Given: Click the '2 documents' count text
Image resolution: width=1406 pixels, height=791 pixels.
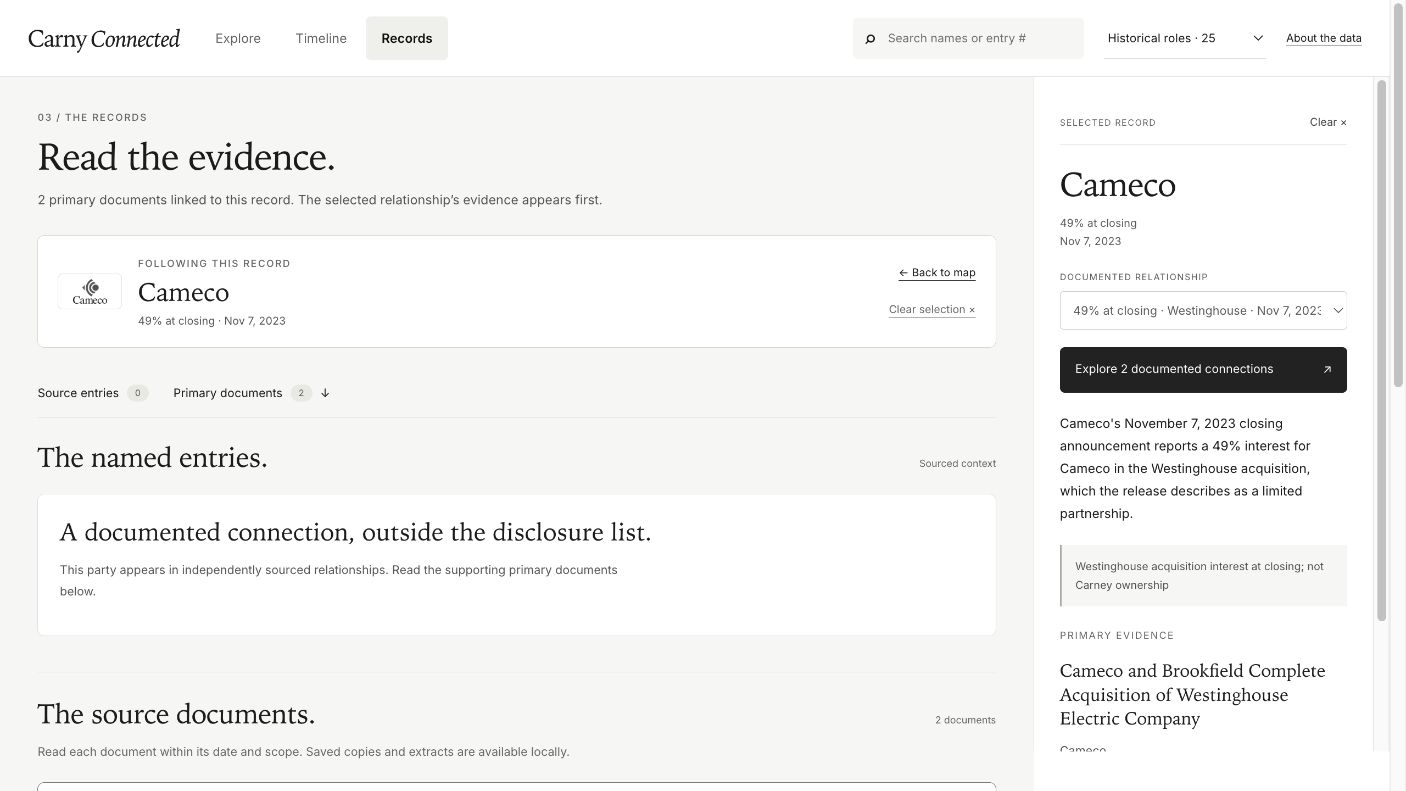Looking at the screenshot, I should (965, 720).
